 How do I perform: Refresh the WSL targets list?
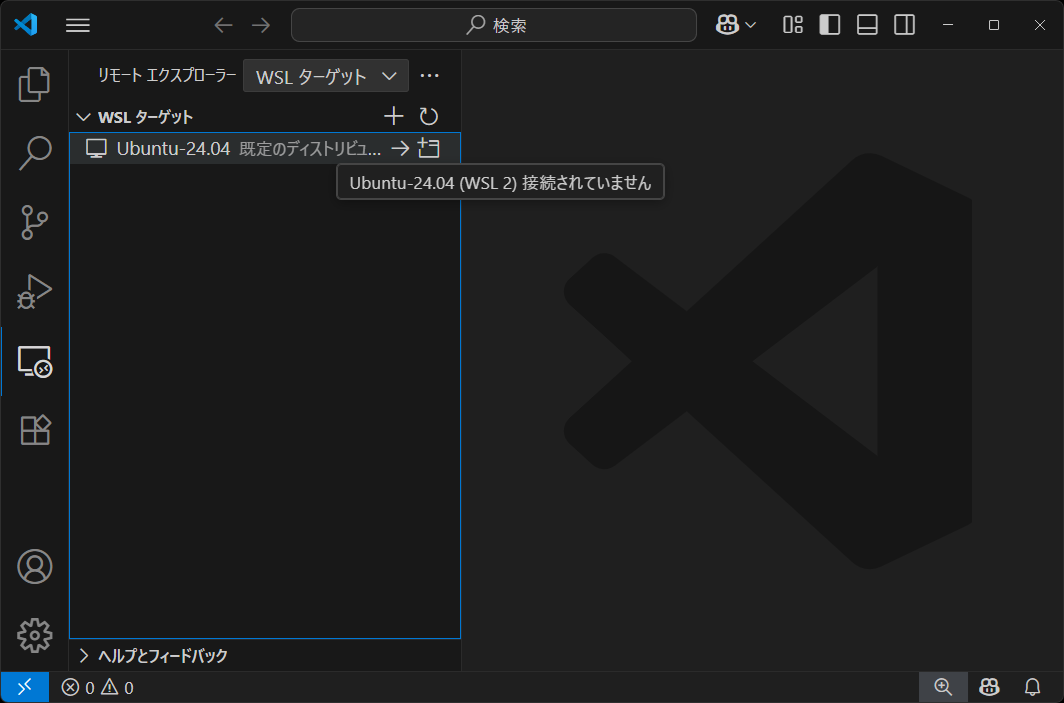click(429, 117)
